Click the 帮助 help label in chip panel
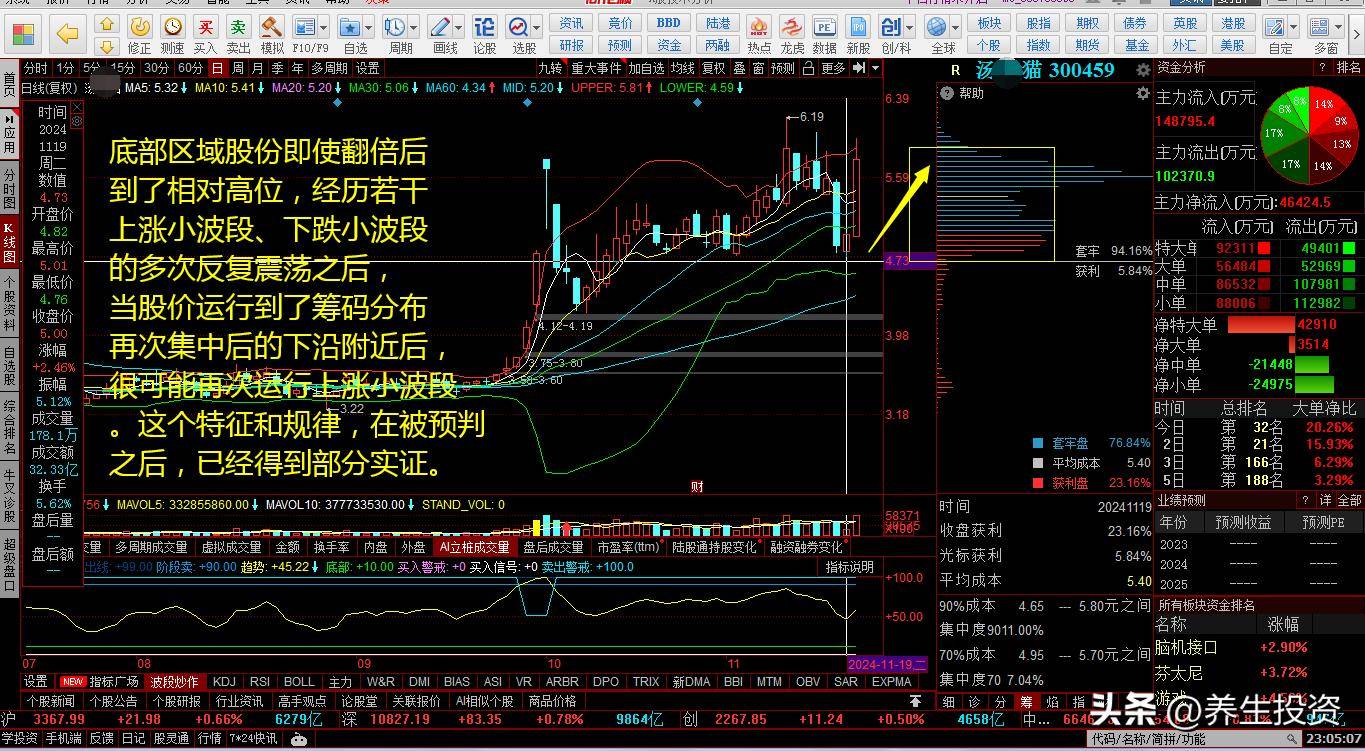This screenshot has width=1365, height=751. tap(971, 93)
